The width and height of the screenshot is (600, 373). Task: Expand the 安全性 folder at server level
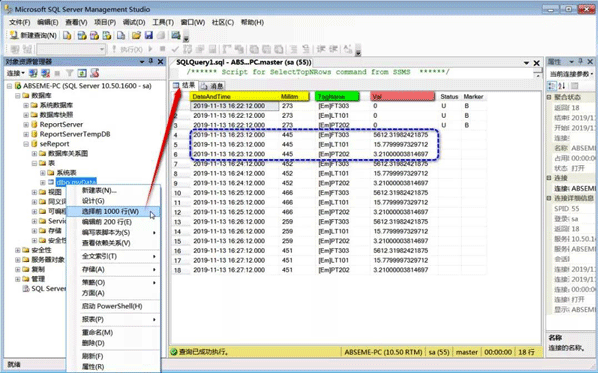(18, 250)
